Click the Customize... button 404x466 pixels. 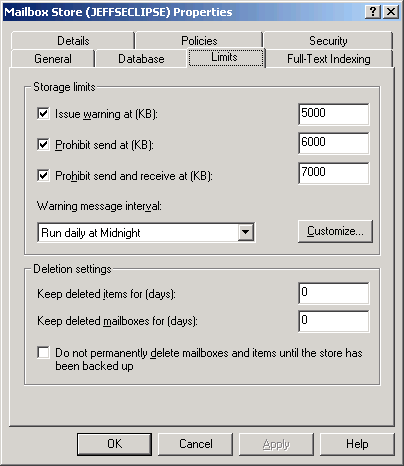(x=335, y=231)
